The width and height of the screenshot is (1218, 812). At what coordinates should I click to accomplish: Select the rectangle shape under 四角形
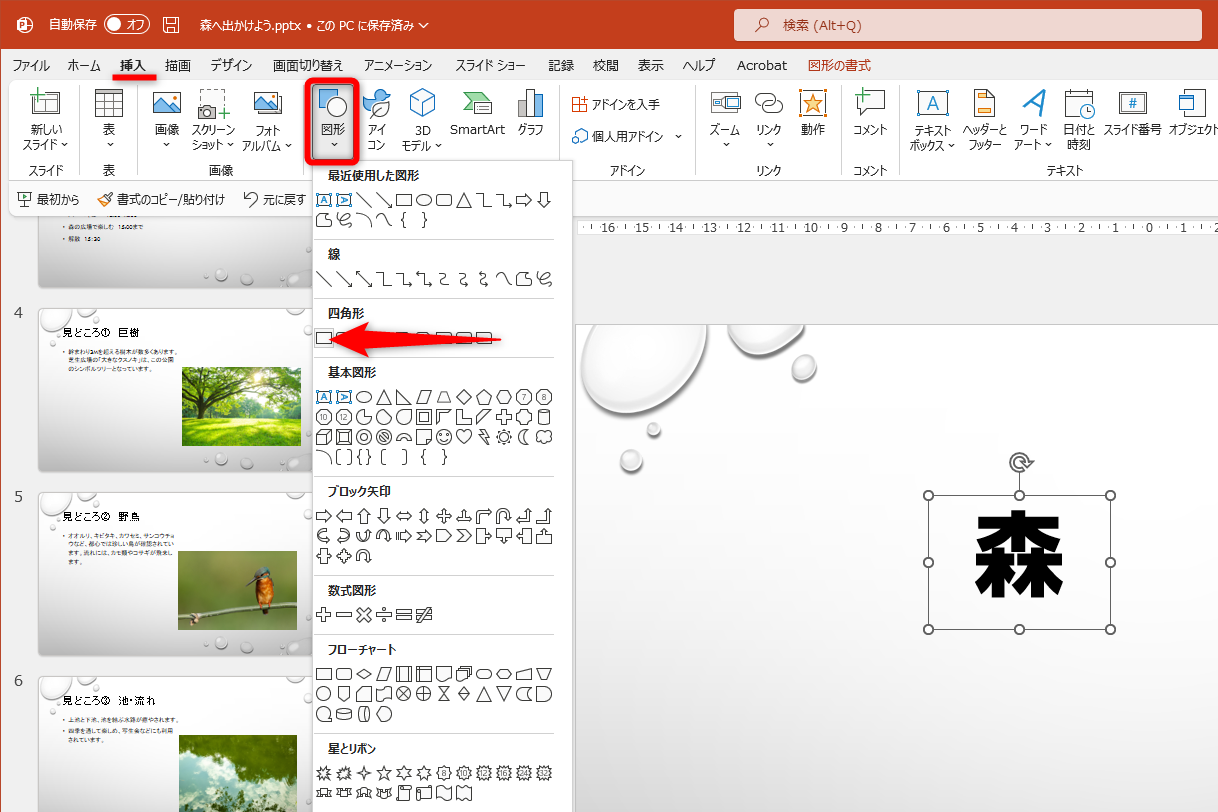click(323, 338)
